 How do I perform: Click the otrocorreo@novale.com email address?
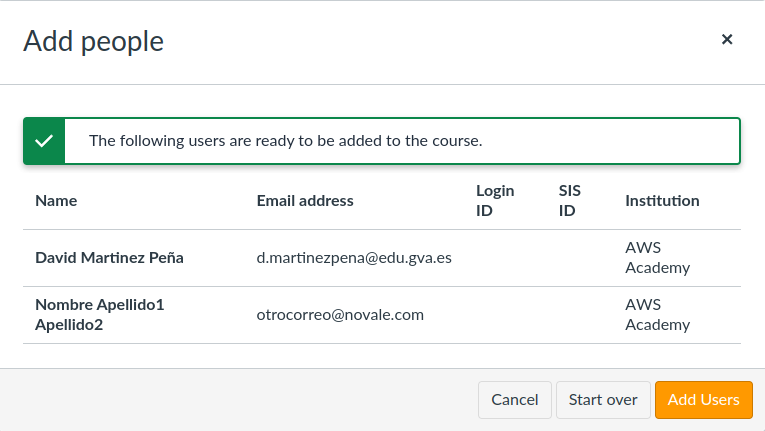[x=340, y=315]
